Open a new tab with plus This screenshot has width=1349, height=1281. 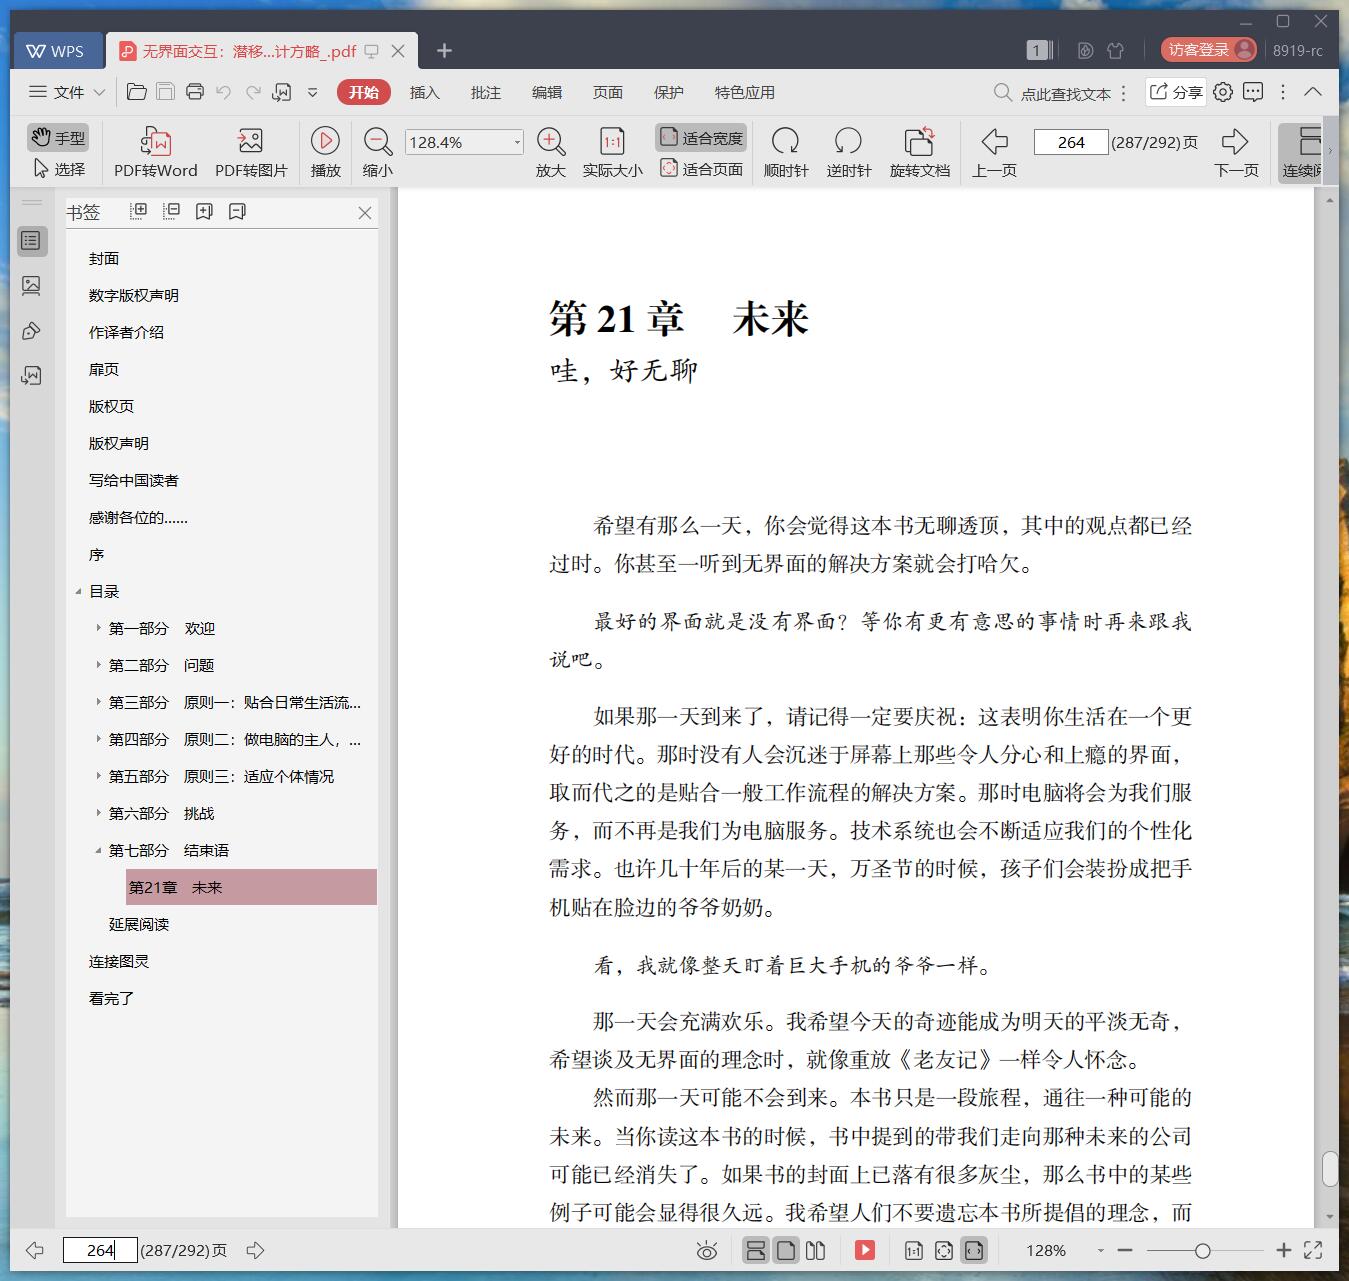point(445,51)
